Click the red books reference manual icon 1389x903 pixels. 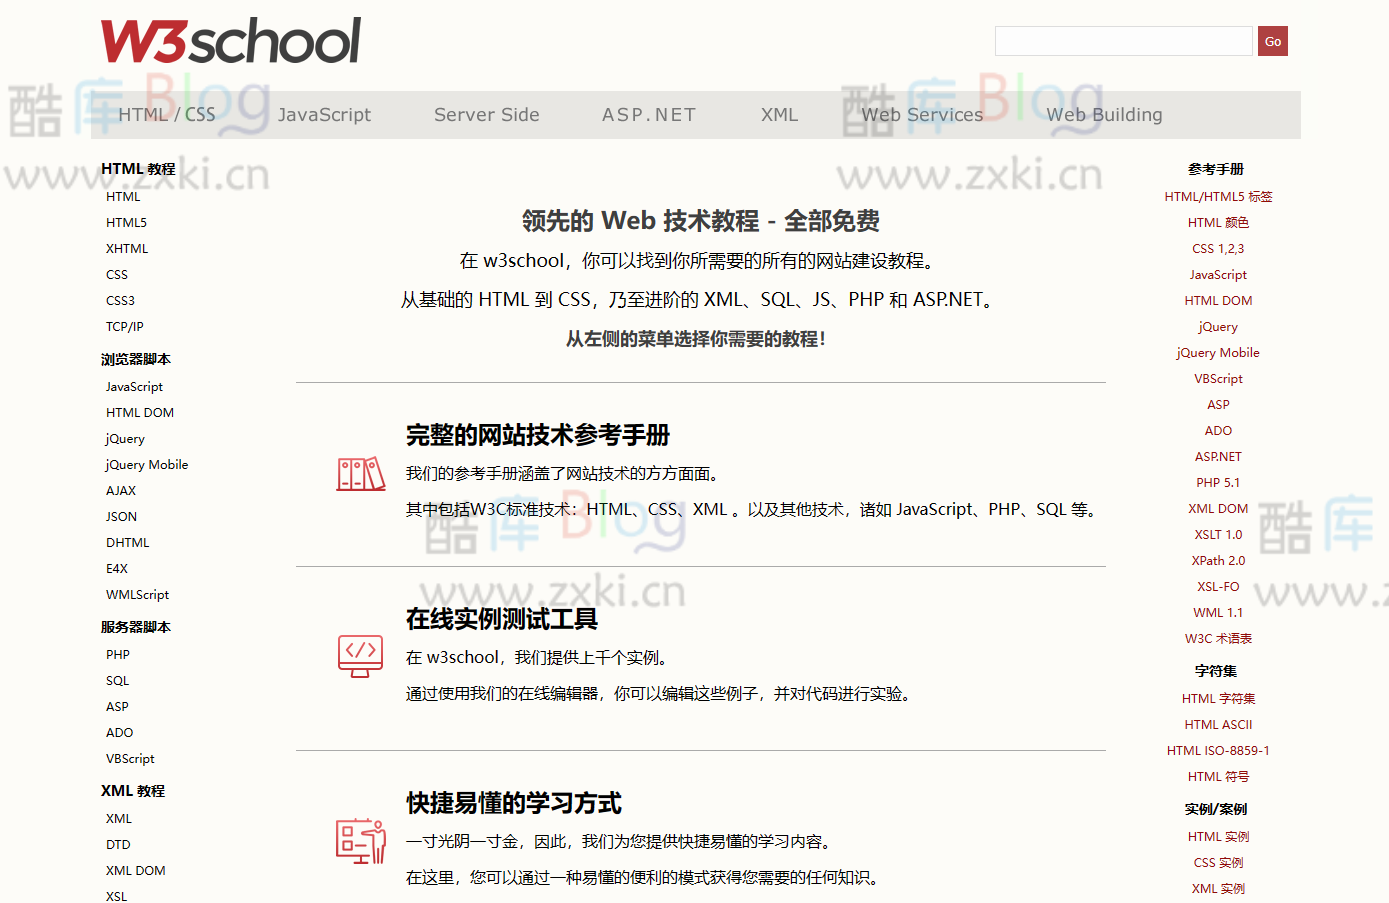360,472
